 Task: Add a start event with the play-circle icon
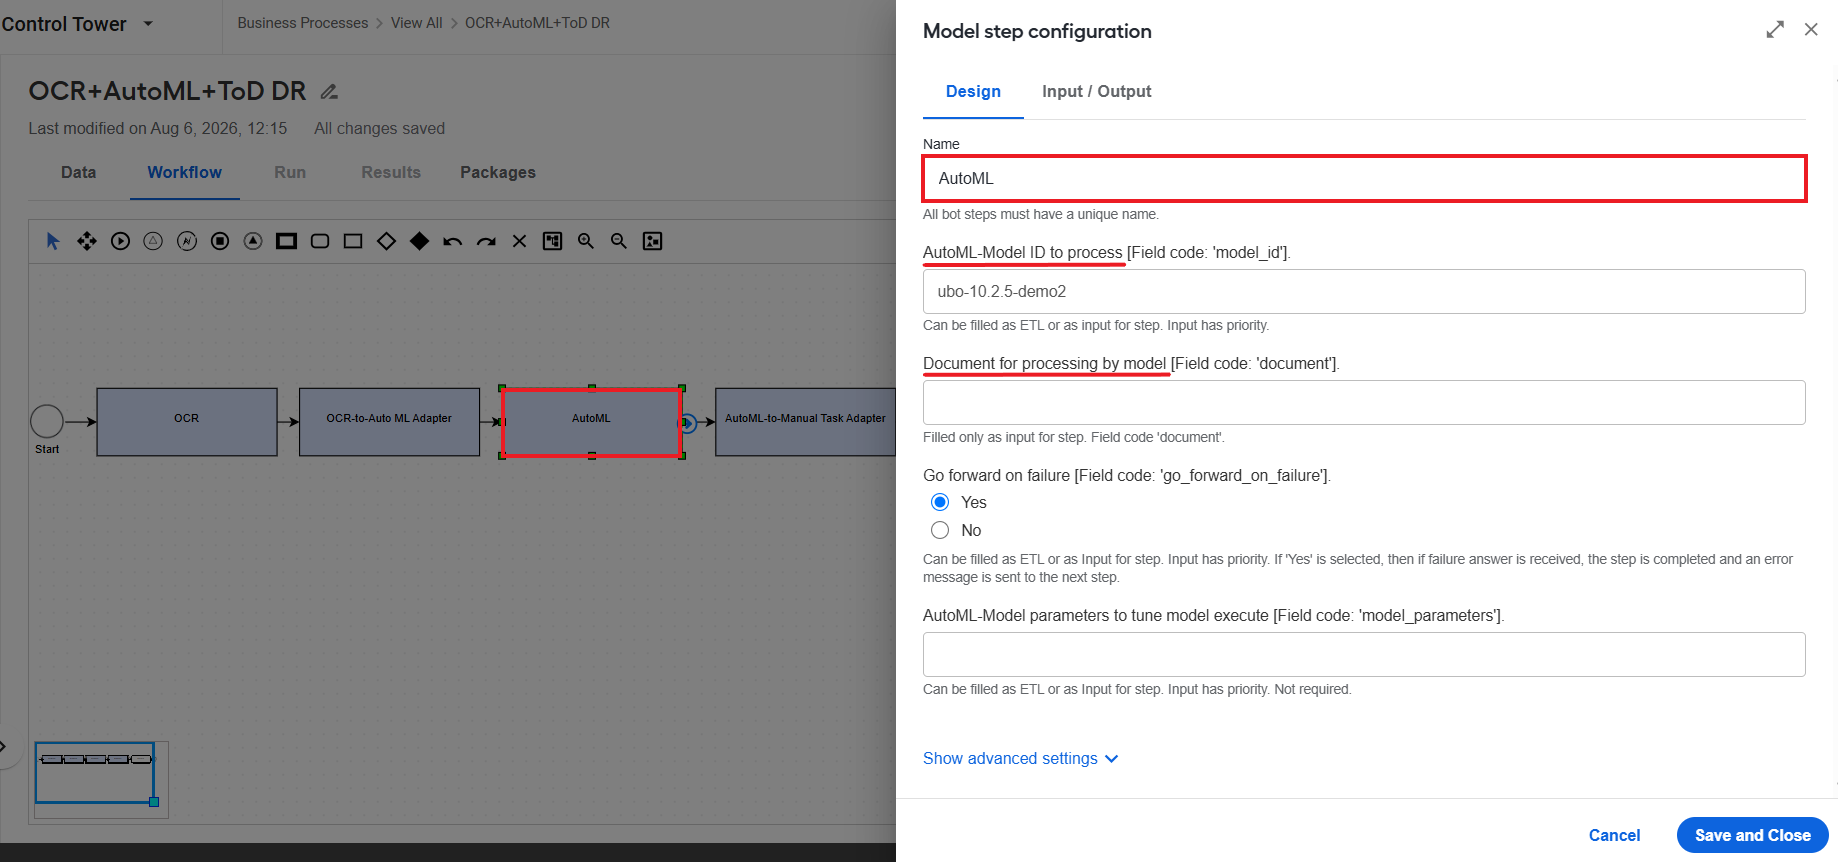click(x=120, y=241)
